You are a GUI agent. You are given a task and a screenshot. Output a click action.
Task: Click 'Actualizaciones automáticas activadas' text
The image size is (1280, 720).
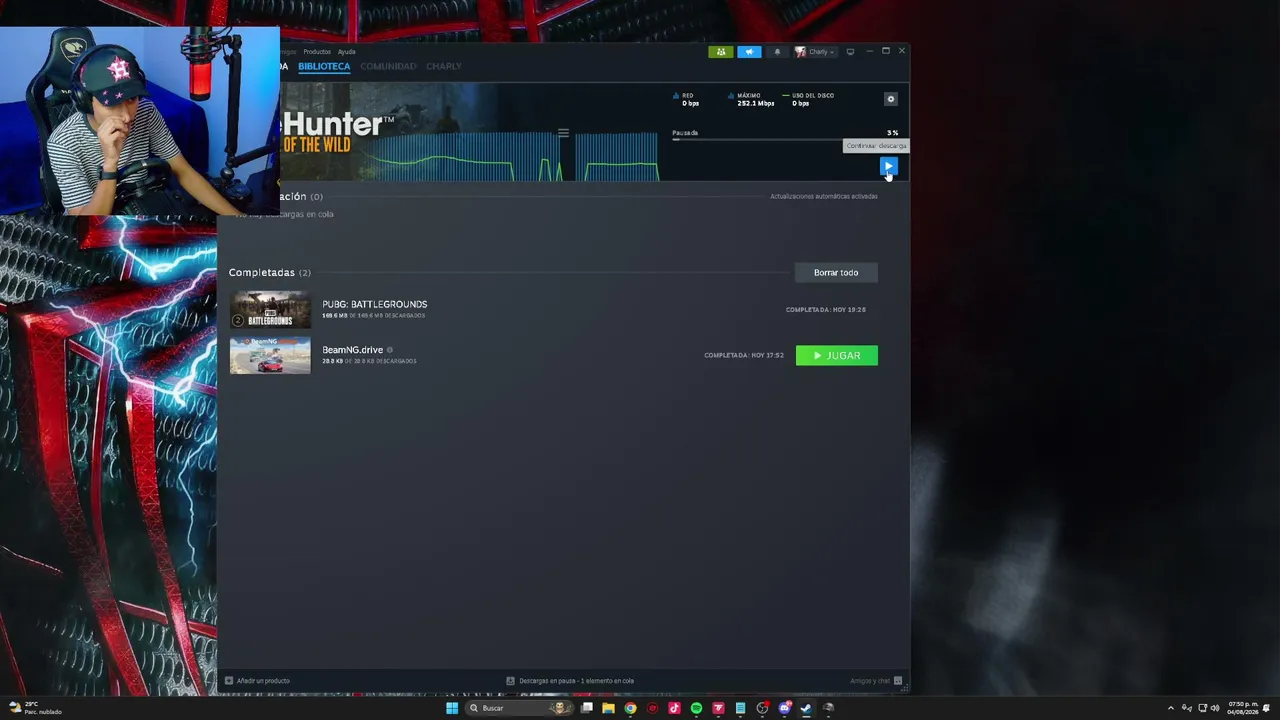[824, 196]
